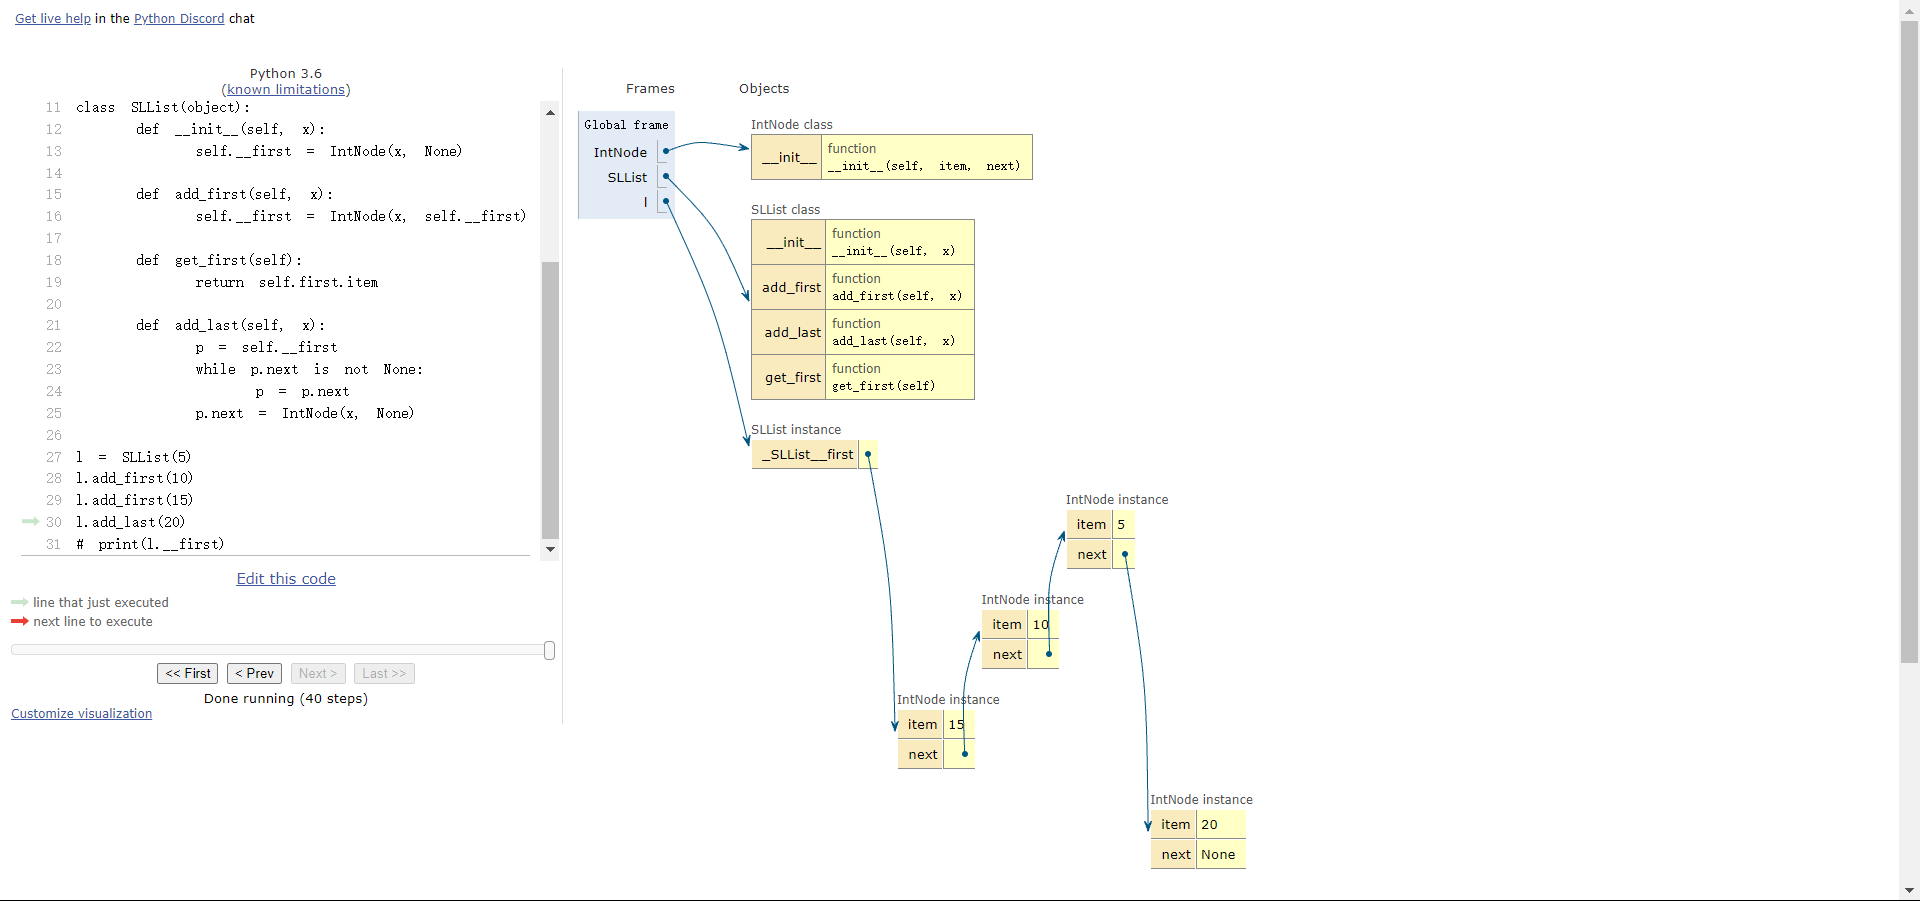Click code line 'def get_first(self):'
This screenshot has height=901, width=1920.
pos(219,260)
